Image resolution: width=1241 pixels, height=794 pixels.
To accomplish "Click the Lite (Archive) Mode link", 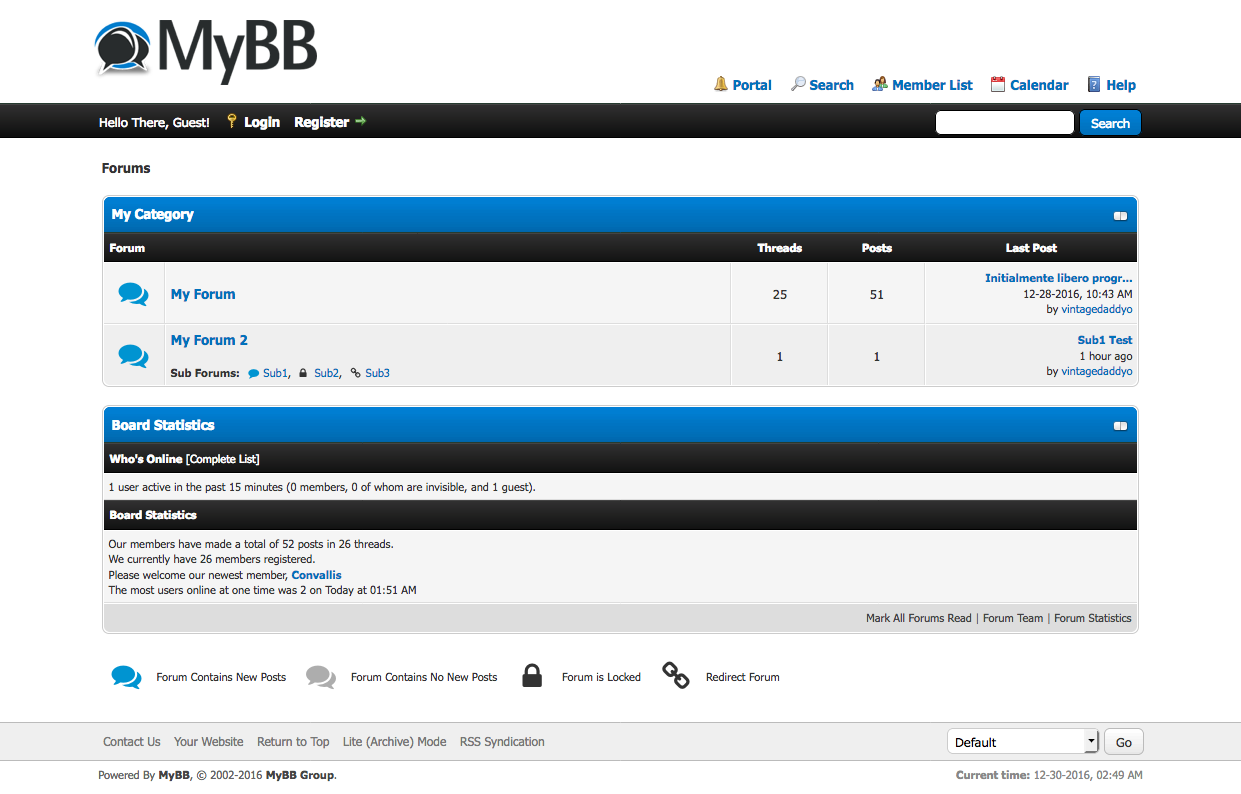I will click(x=394, y=742).
